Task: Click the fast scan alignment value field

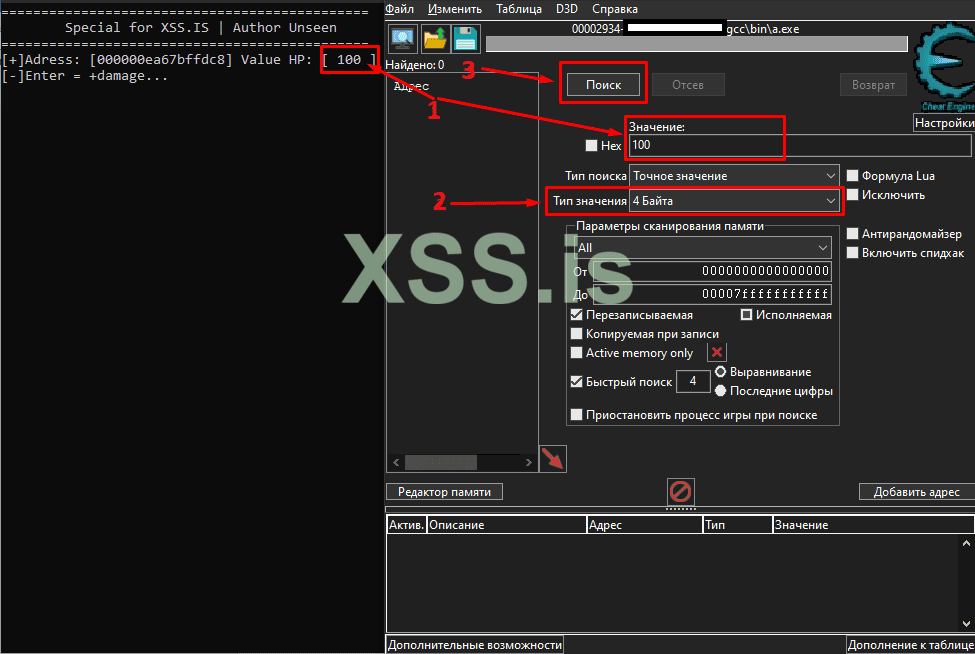Action: [693, 381]
